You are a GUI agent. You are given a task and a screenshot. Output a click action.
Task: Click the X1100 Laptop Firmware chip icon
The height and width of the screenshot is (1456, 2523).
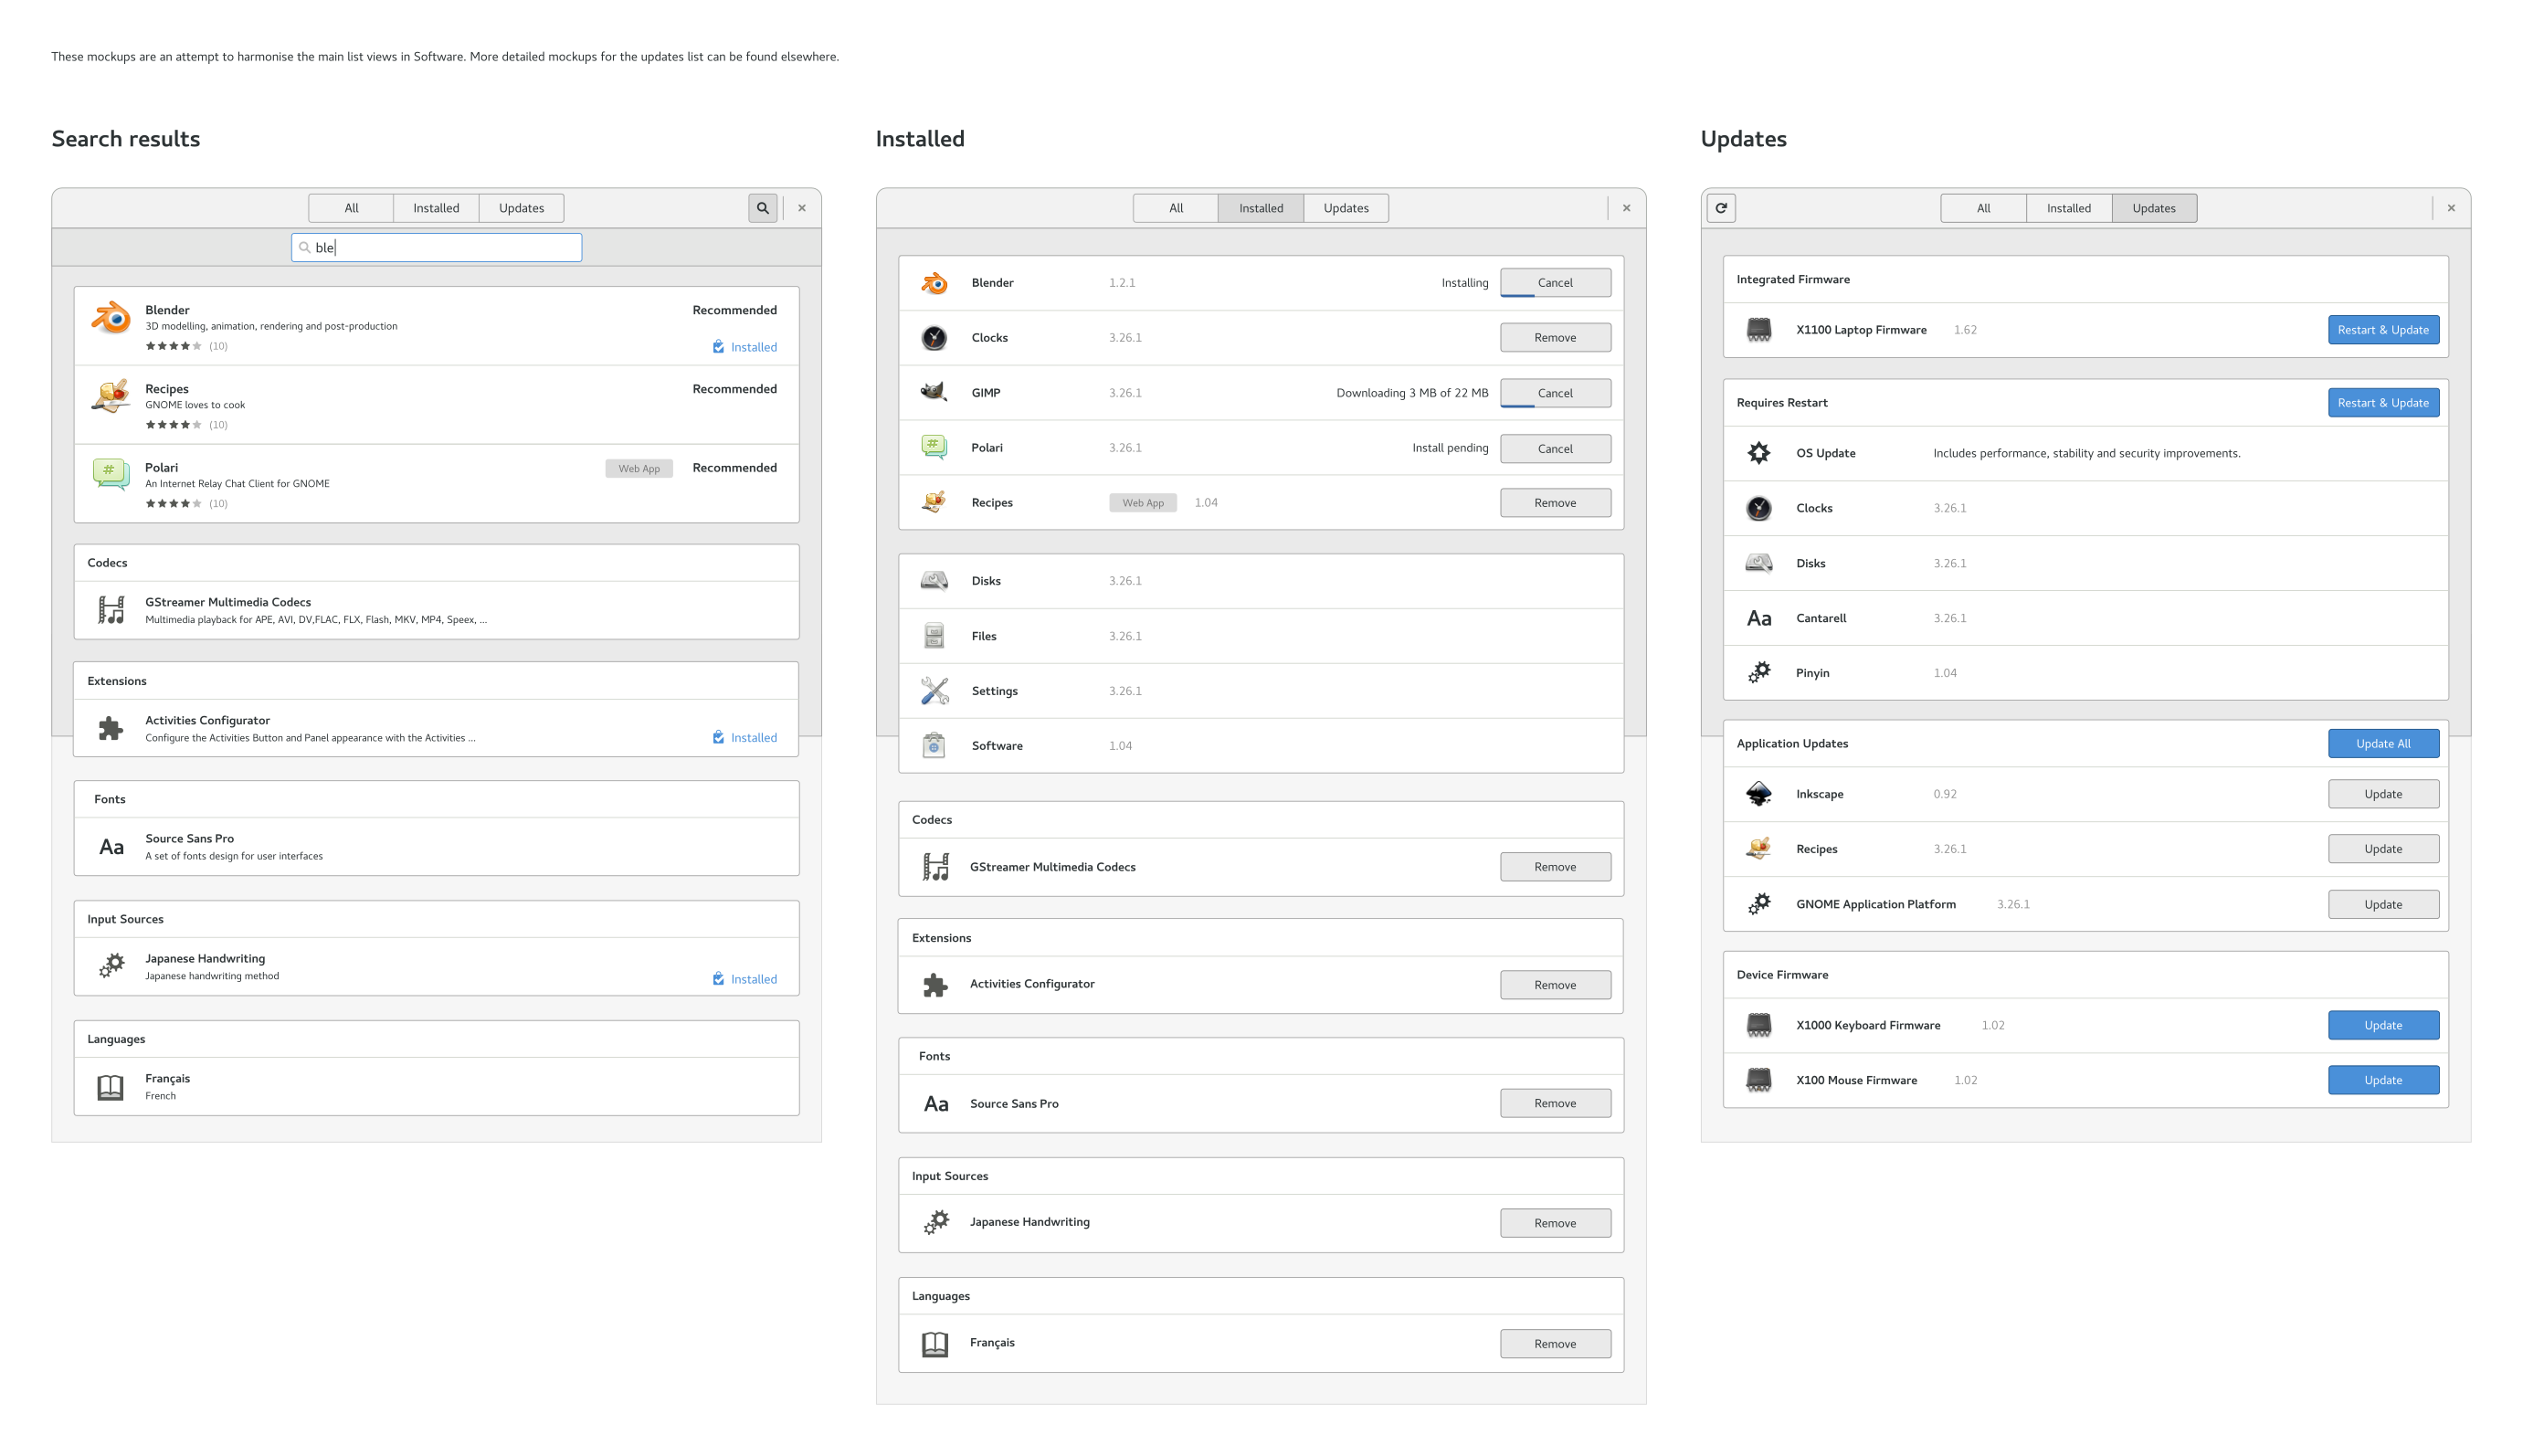click(x=1758, y=330)
